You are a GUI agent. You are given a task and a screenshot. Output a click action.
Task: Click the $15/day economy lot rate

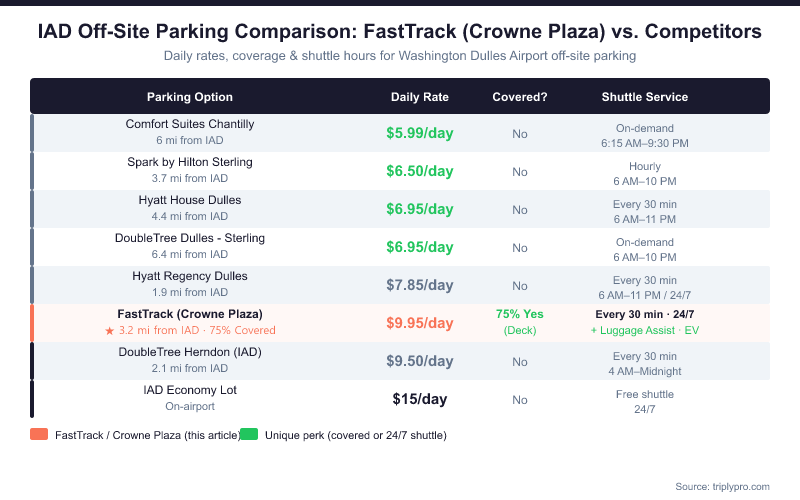point(420,399)
